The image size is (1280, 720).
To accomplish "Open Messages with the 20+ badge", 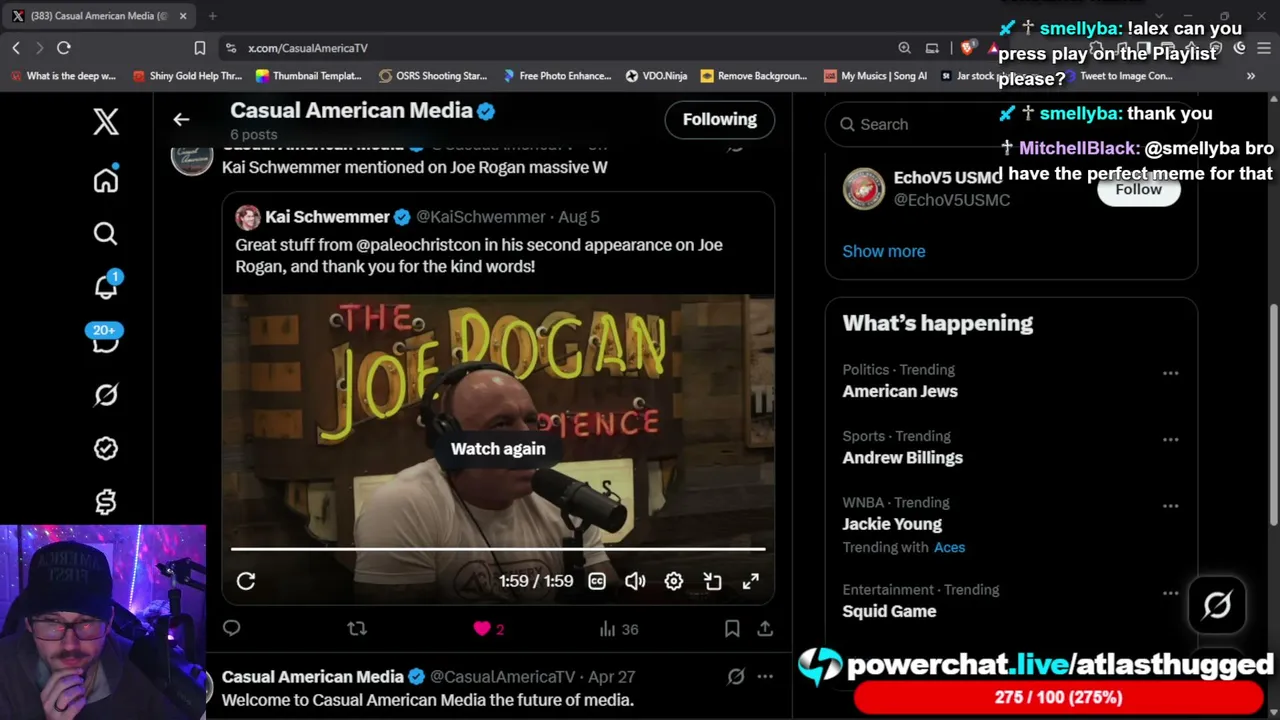I will point(105,338).
